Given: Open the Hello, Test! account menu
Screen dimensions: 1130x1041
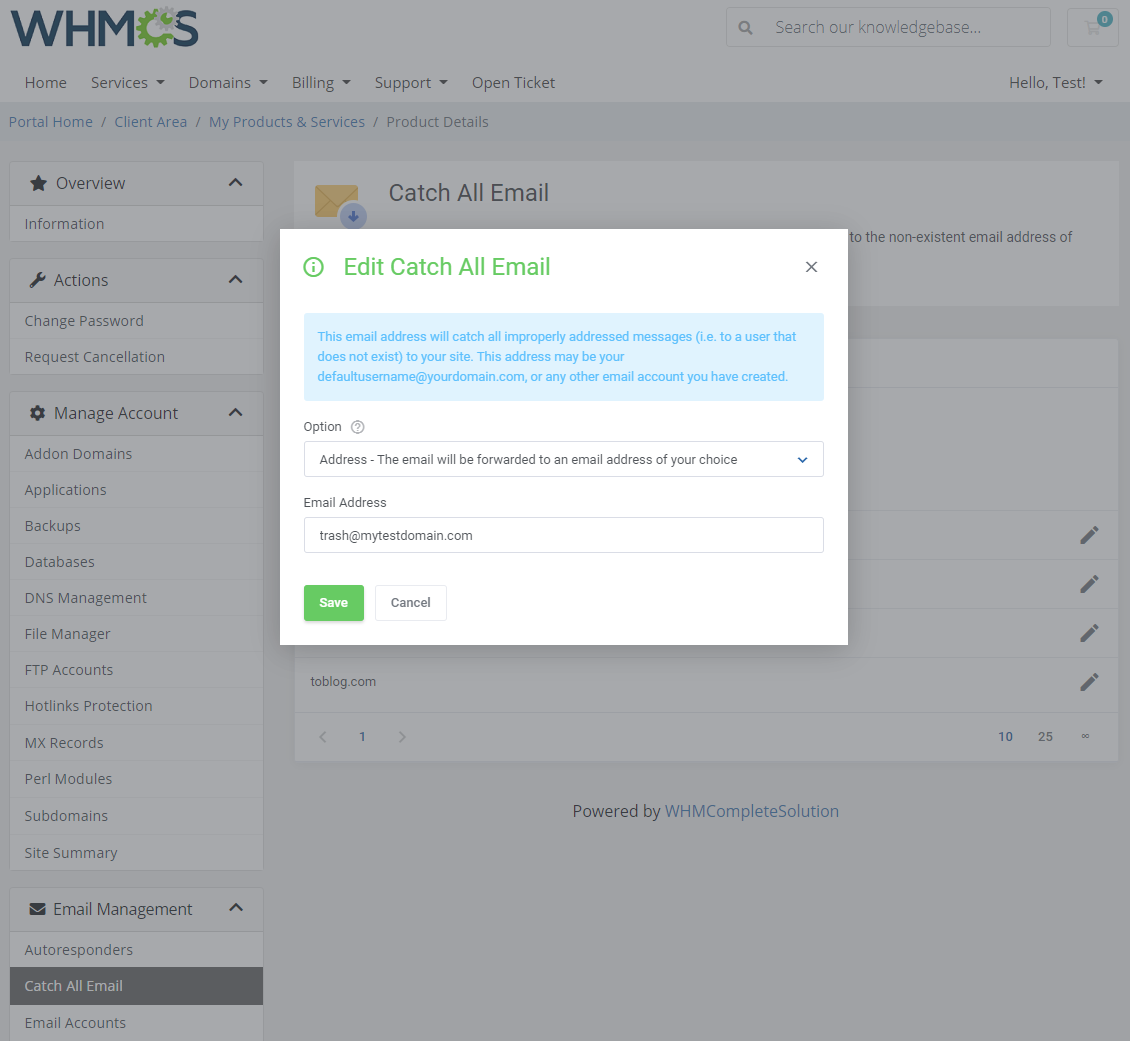Looking at the screenshot, I should pyautogui.click(x=1056, y=82).
